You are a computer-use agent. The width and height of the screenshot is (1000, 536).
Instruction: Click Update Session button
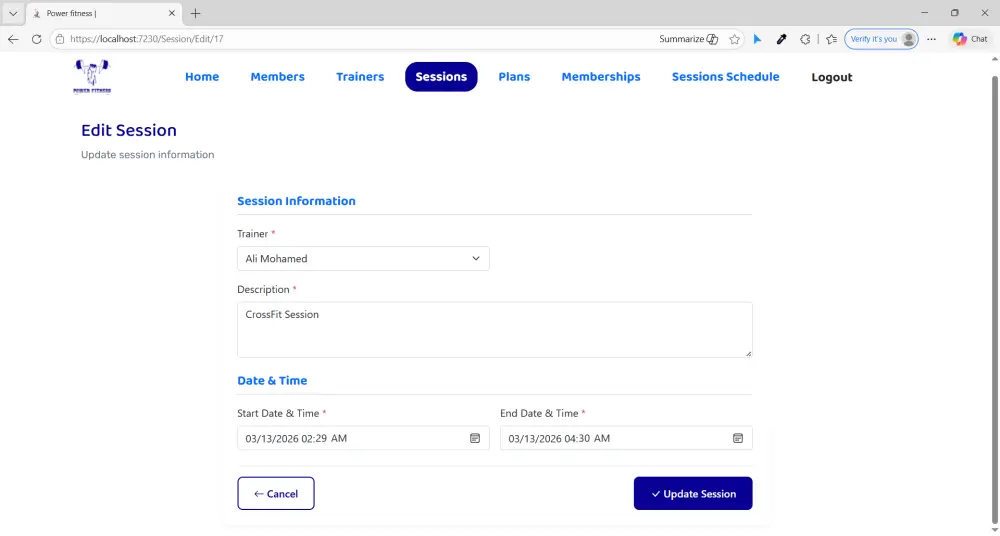[693, 493]
